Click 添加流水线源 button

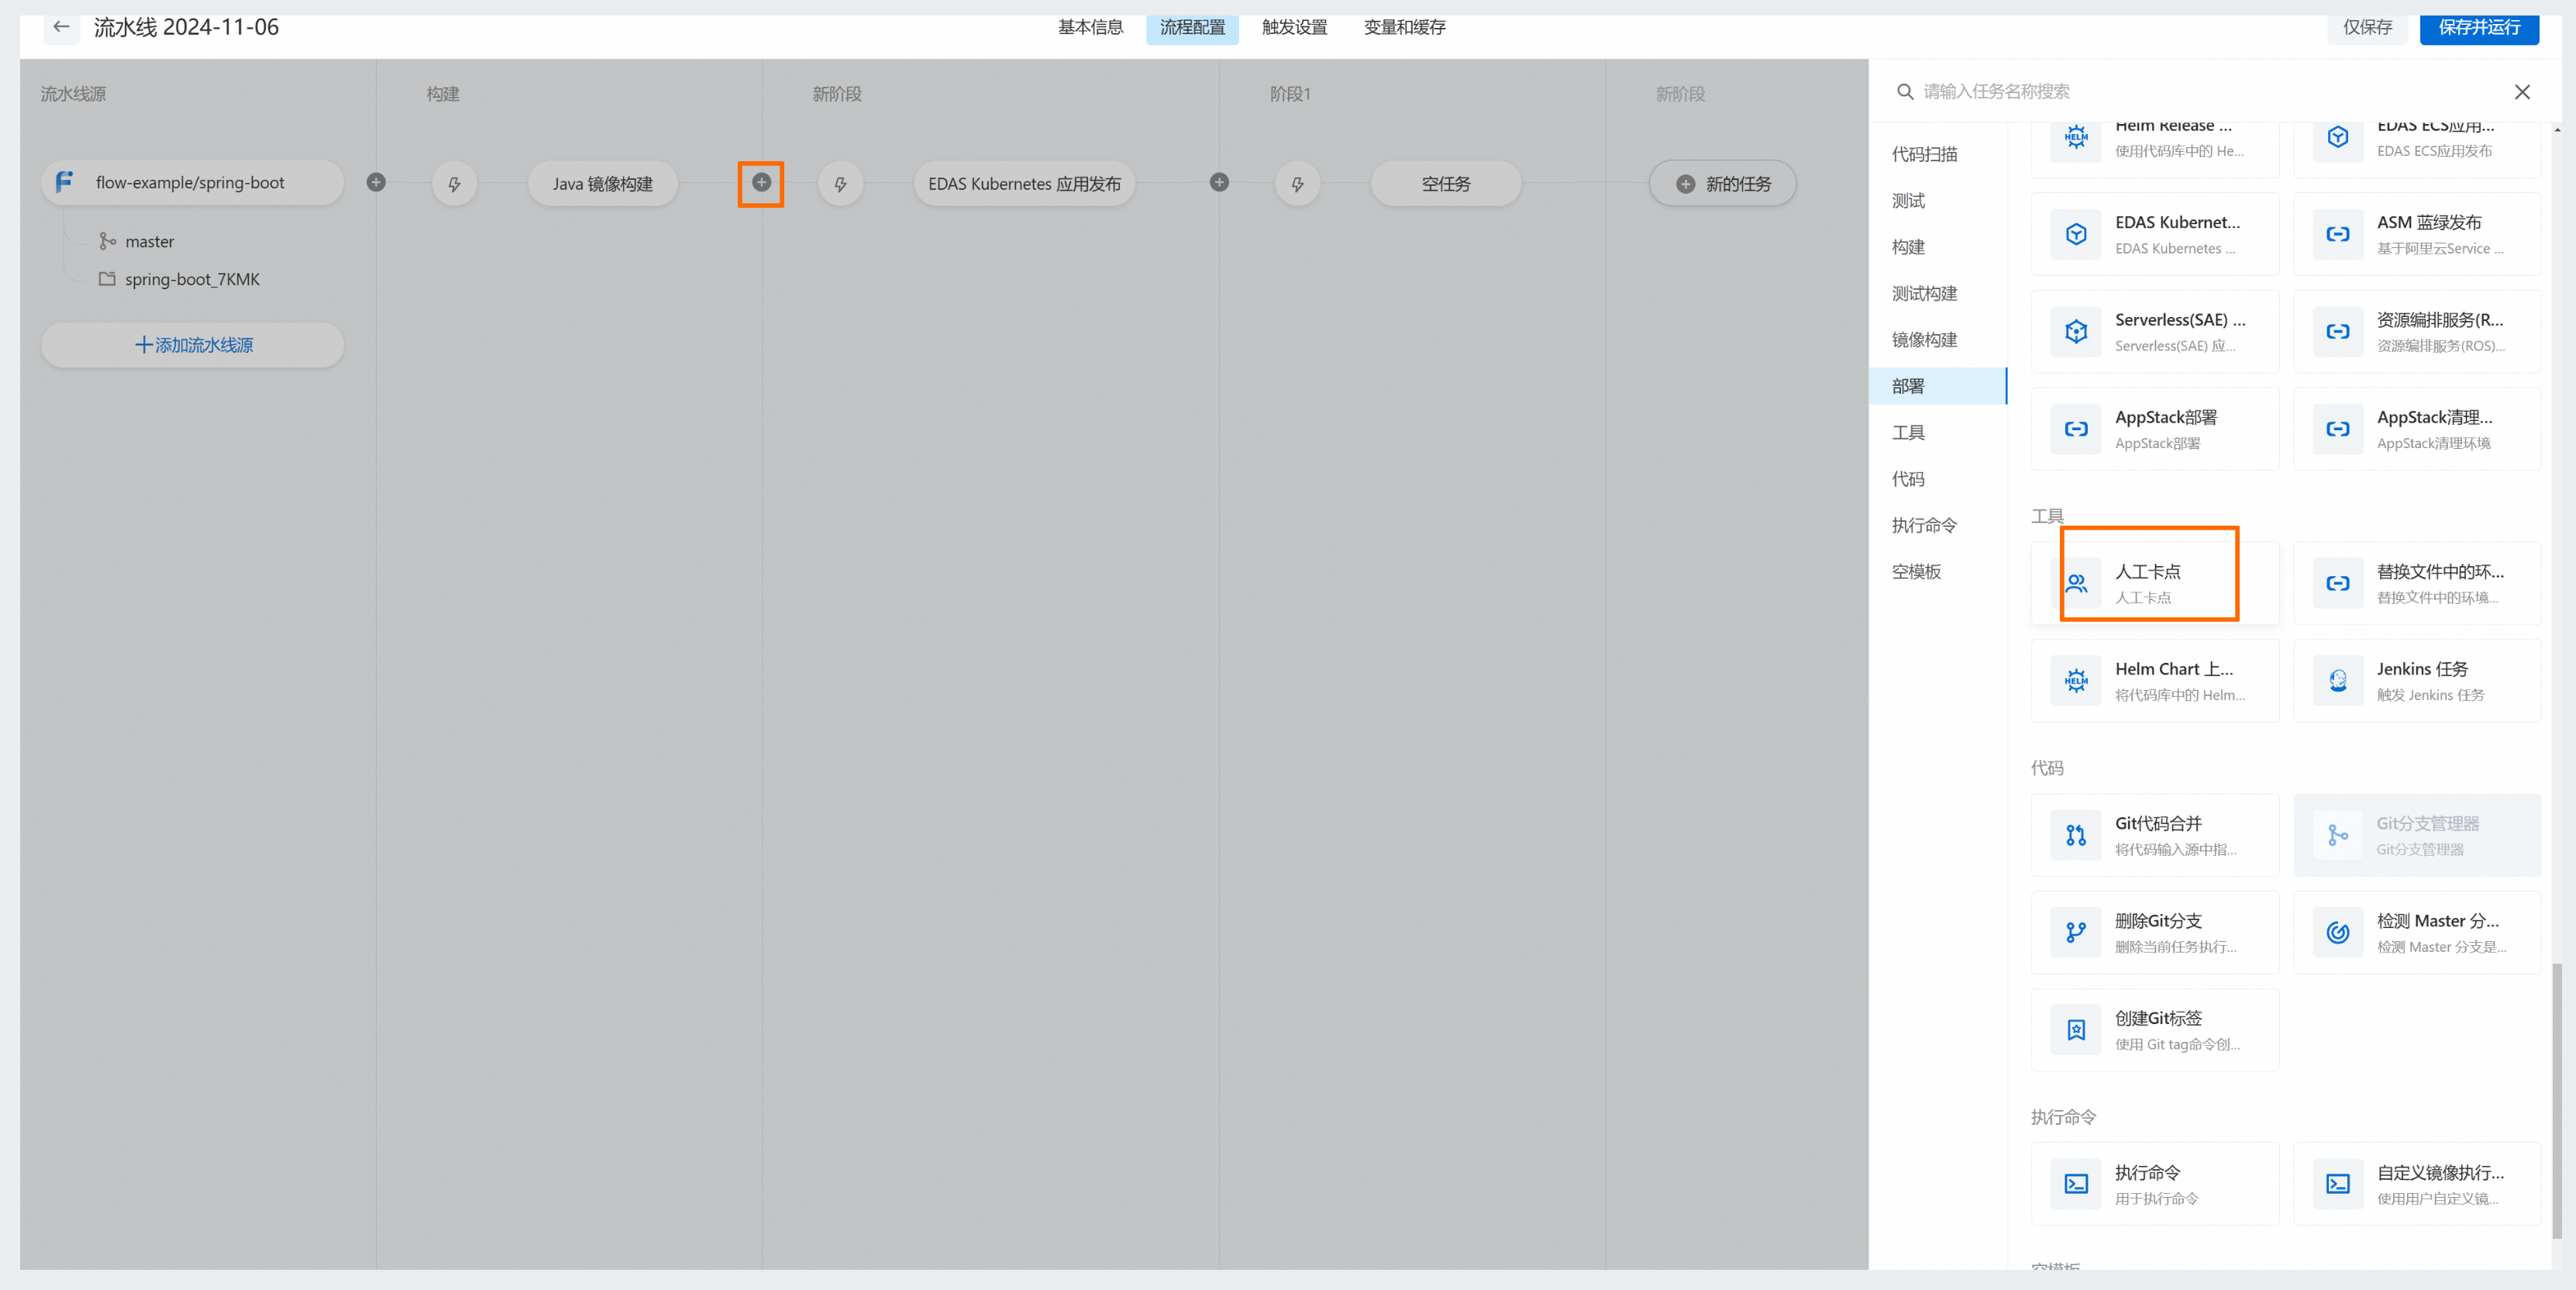[x=192, y=344]
